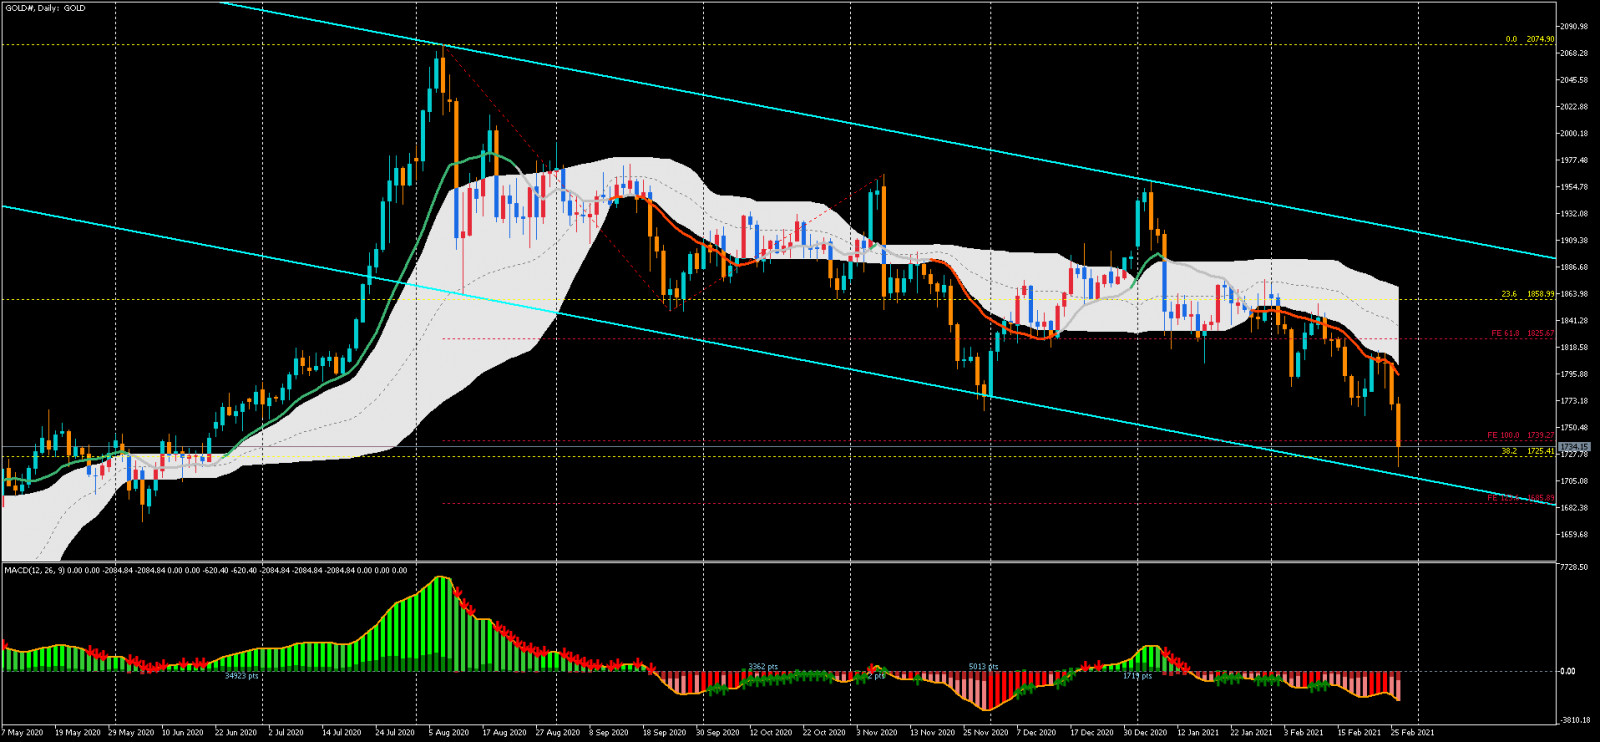Image resolution: width=1600 pixels, height=742 pixels.
Task: Click the 27 Aug 2020 date label
Action: pos(558,733)
